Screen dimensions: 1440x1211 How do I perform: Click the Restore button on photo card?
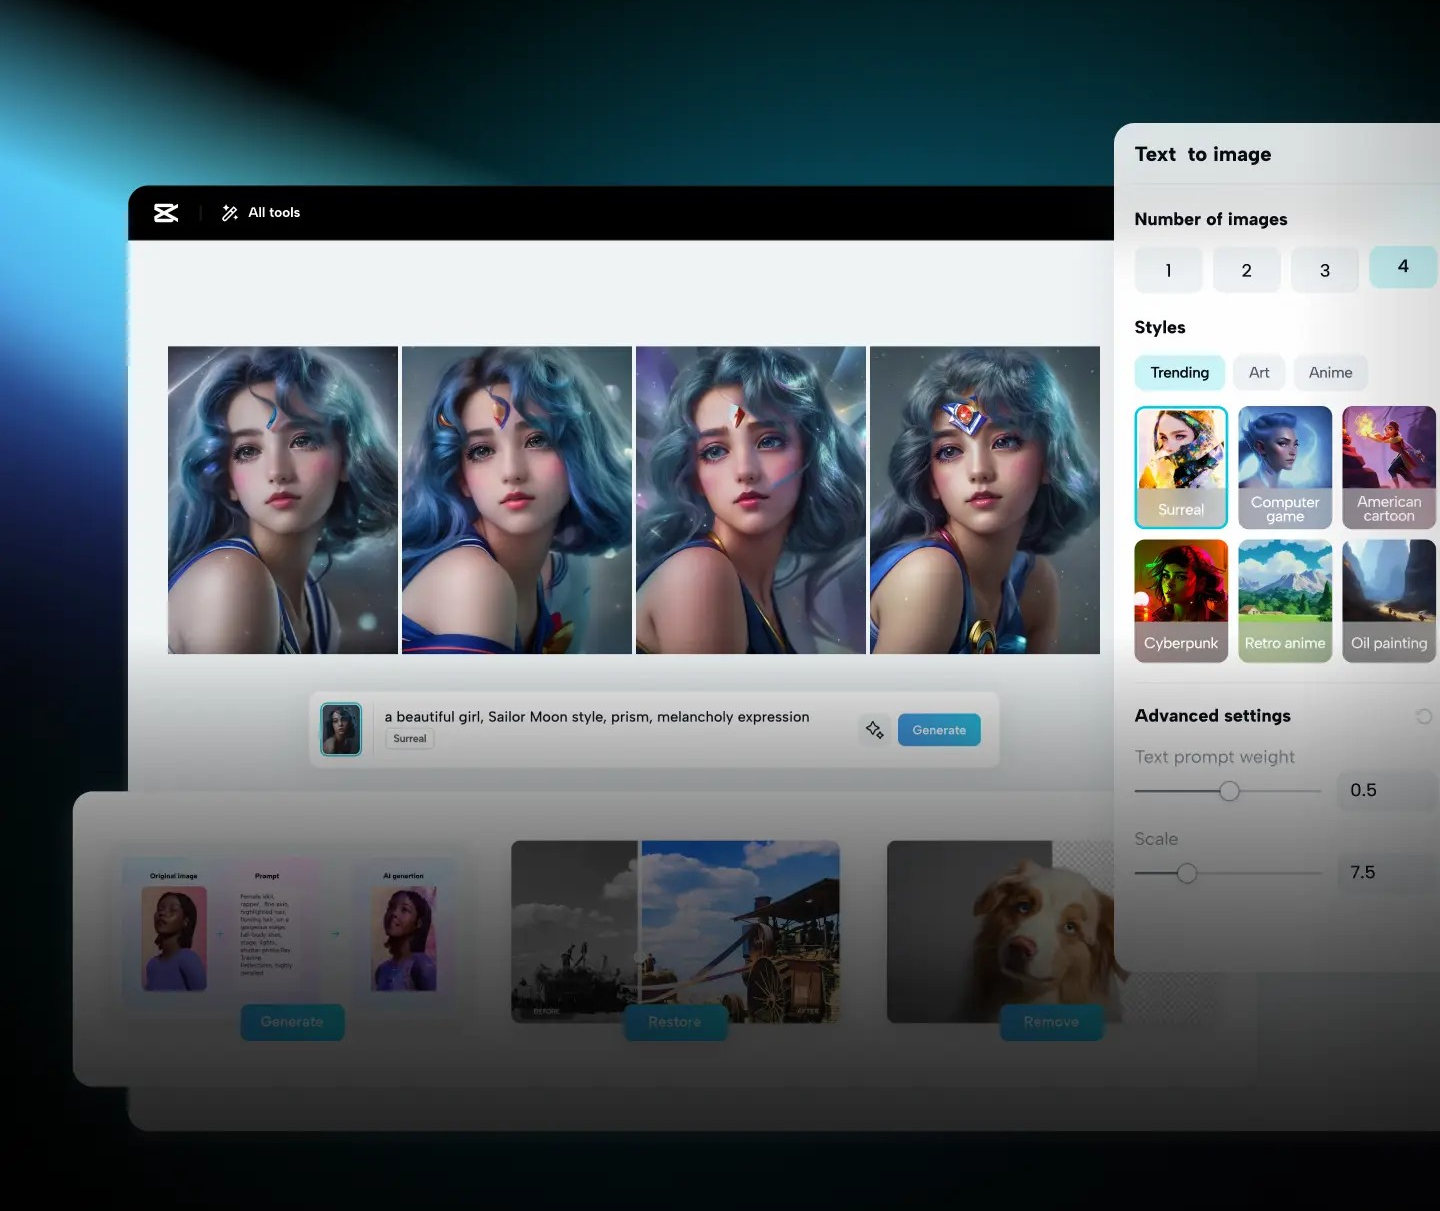pyautogui.click(x=675, y=1022)
